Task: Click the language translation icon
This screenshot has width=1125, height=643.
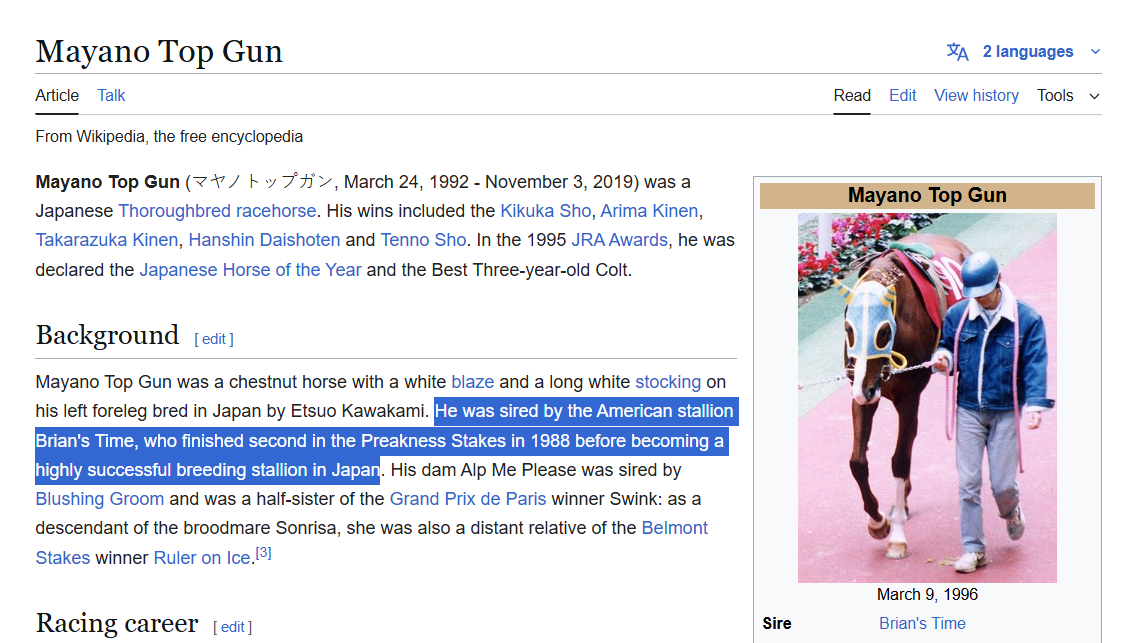Action: [957, 52]
